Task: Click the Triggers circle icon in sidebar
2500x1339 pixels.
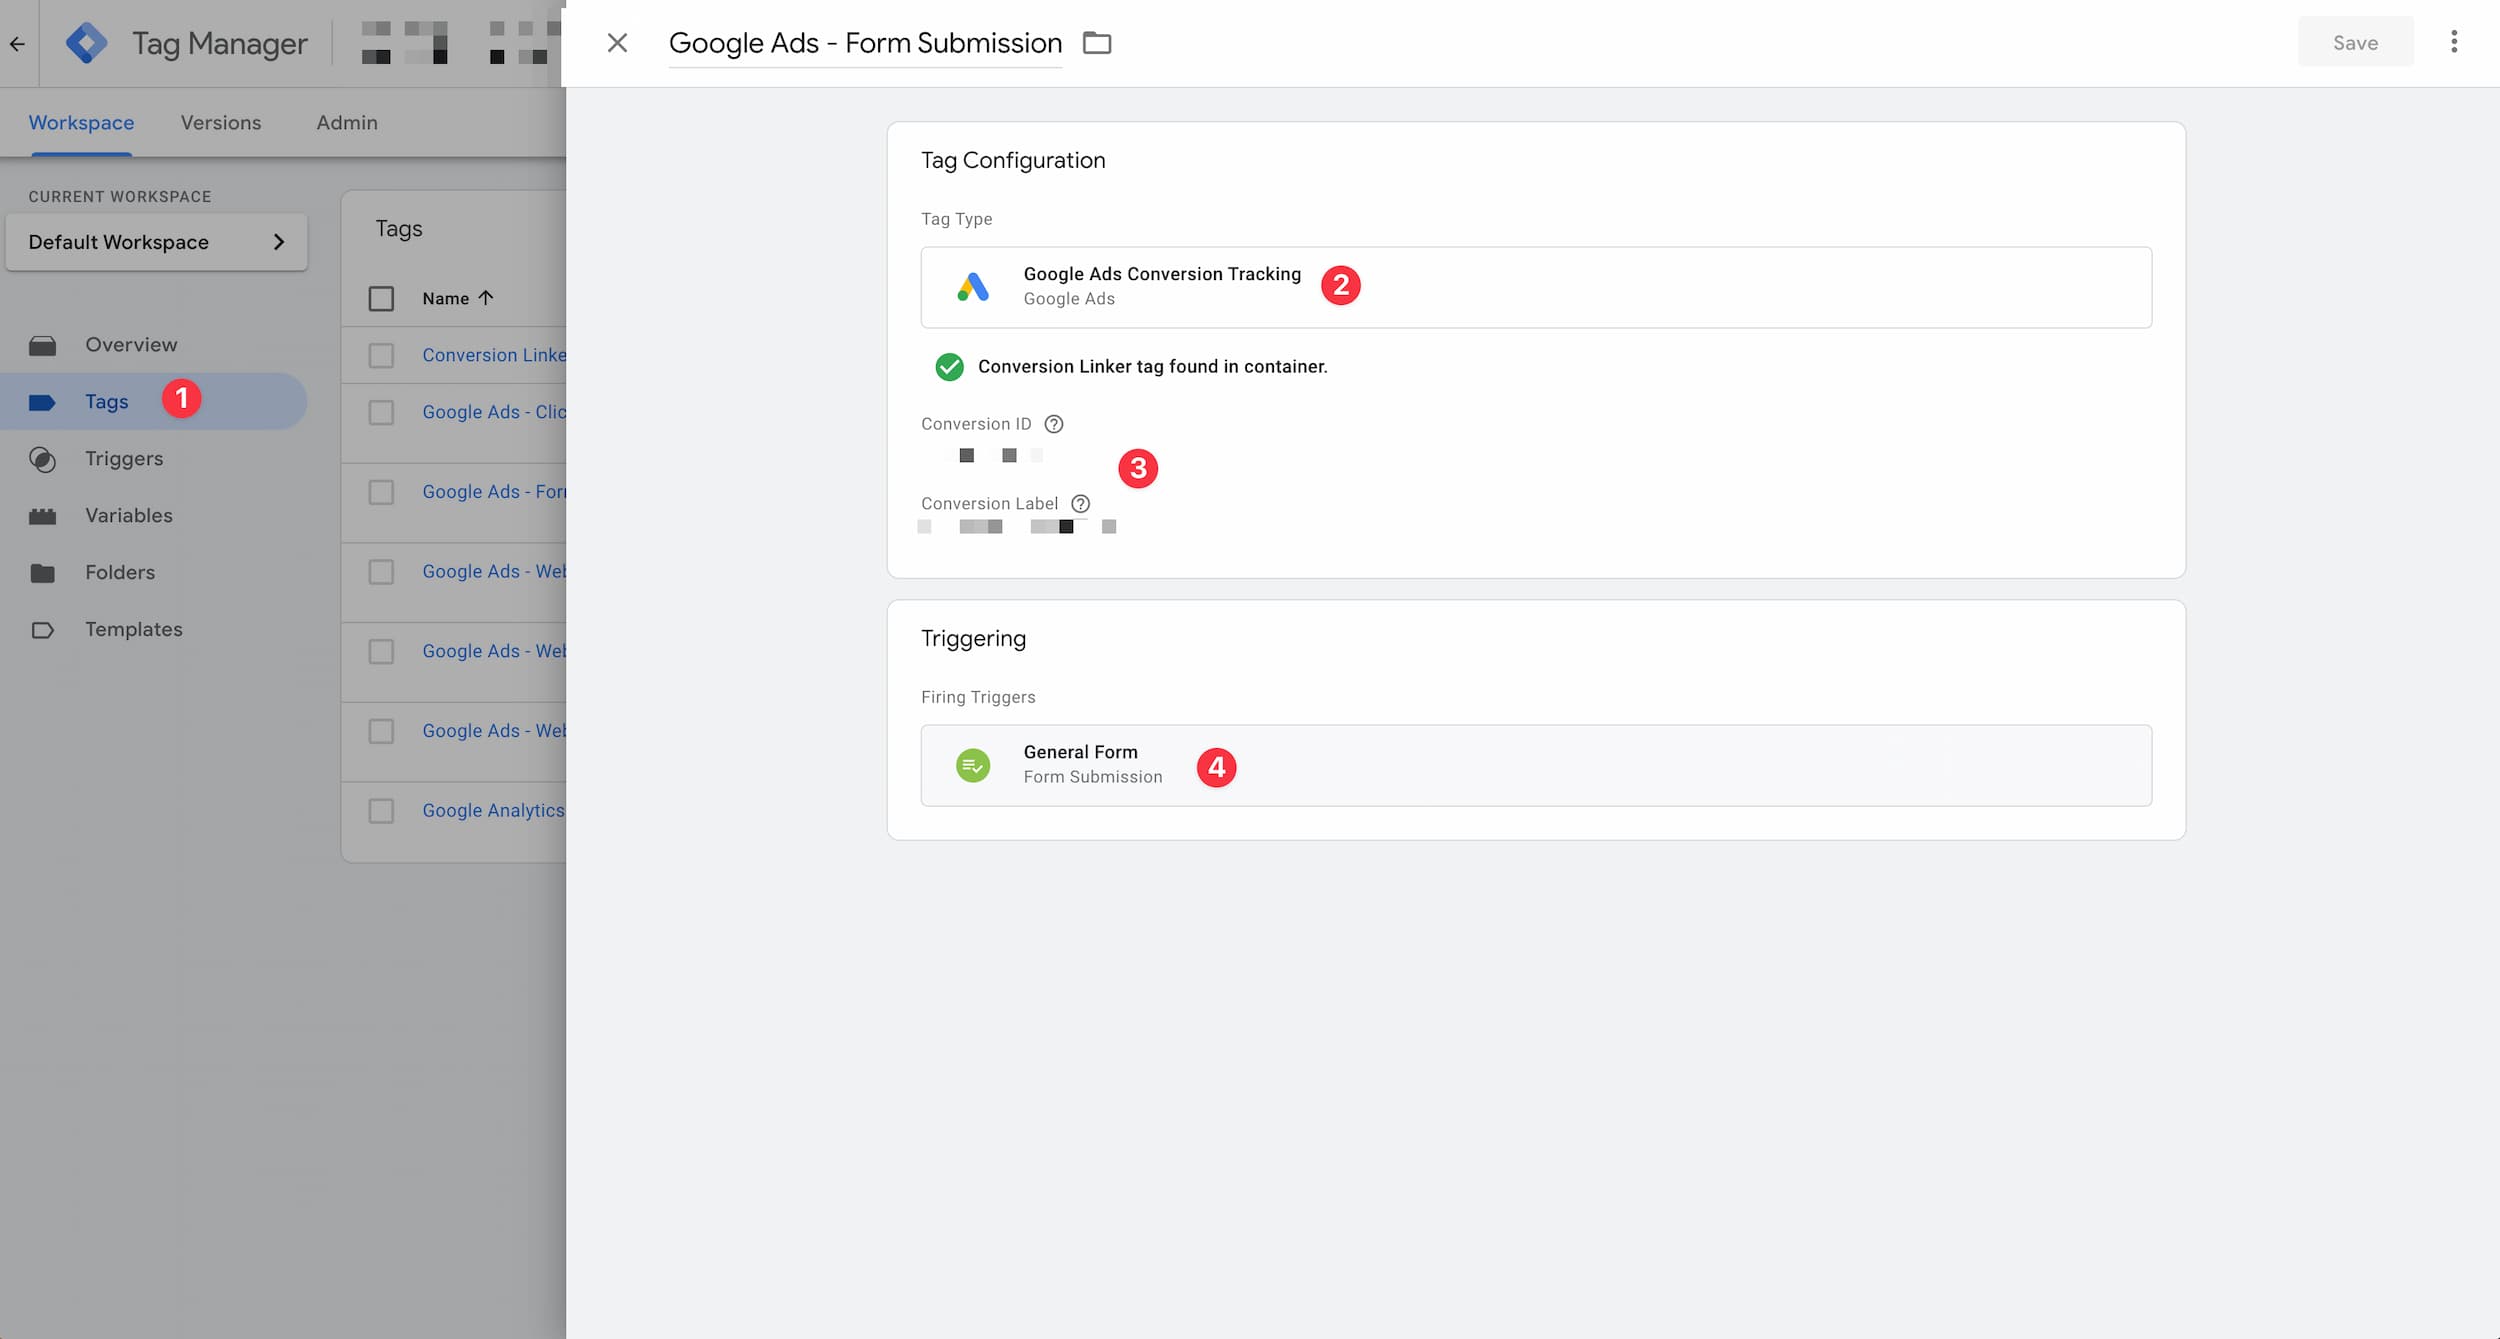Action: pyautogui.click(x=42, y=460)
